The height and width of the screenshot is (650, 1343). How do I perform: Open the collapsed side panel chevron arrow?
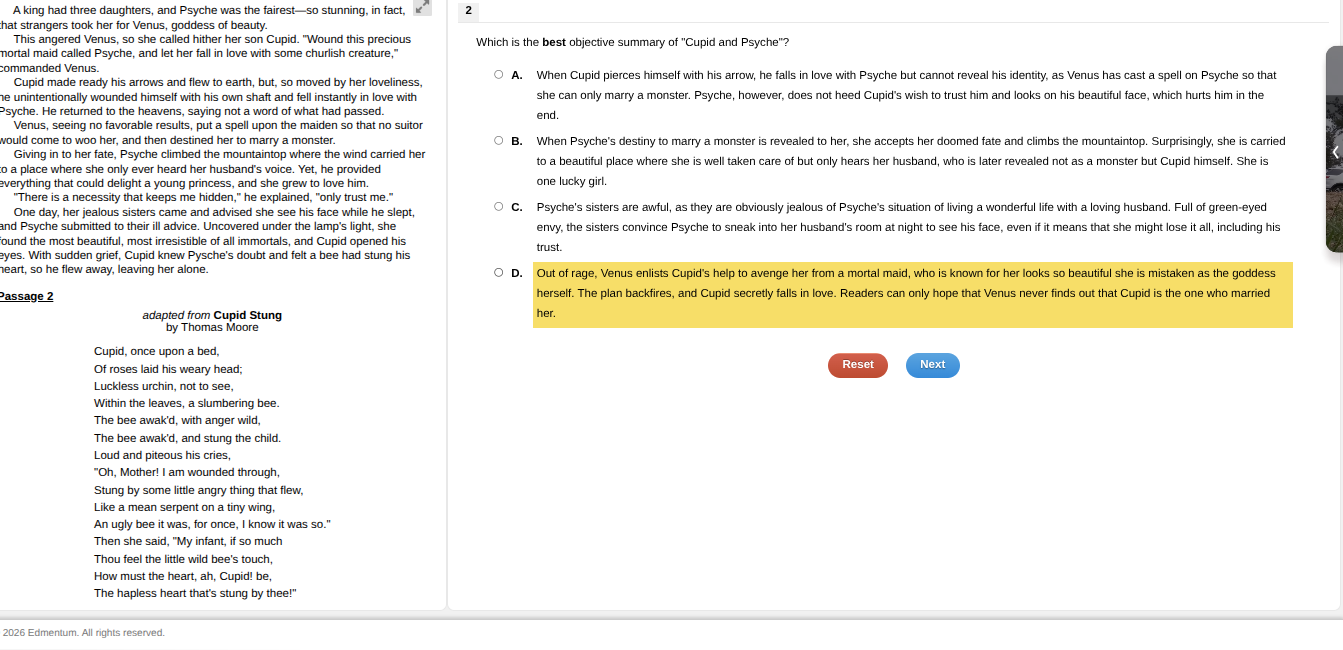click(x=1334, y=152)
